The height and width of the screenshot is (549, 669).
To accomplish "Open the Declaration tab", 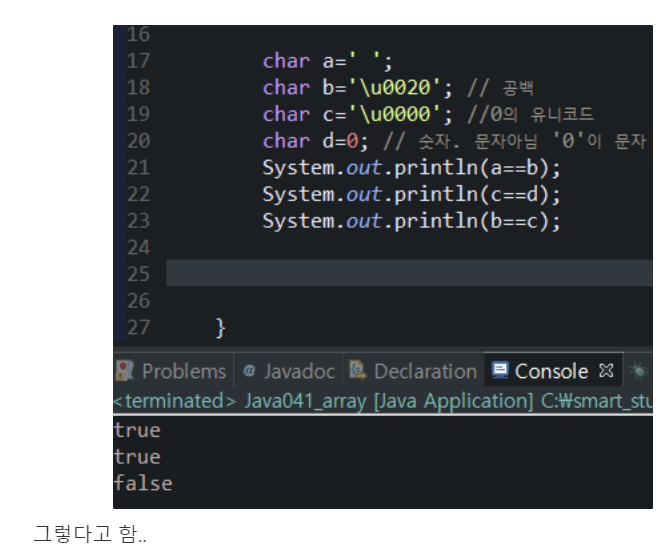I will coord(414,371).
